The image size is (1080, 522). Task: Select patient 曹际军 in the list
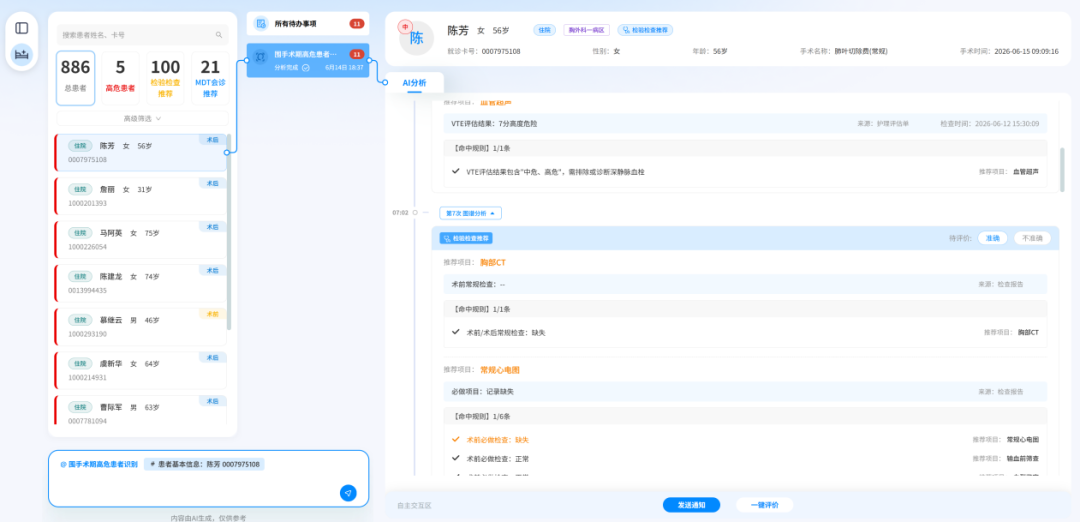pyautogui.click(x=141, y=410)
